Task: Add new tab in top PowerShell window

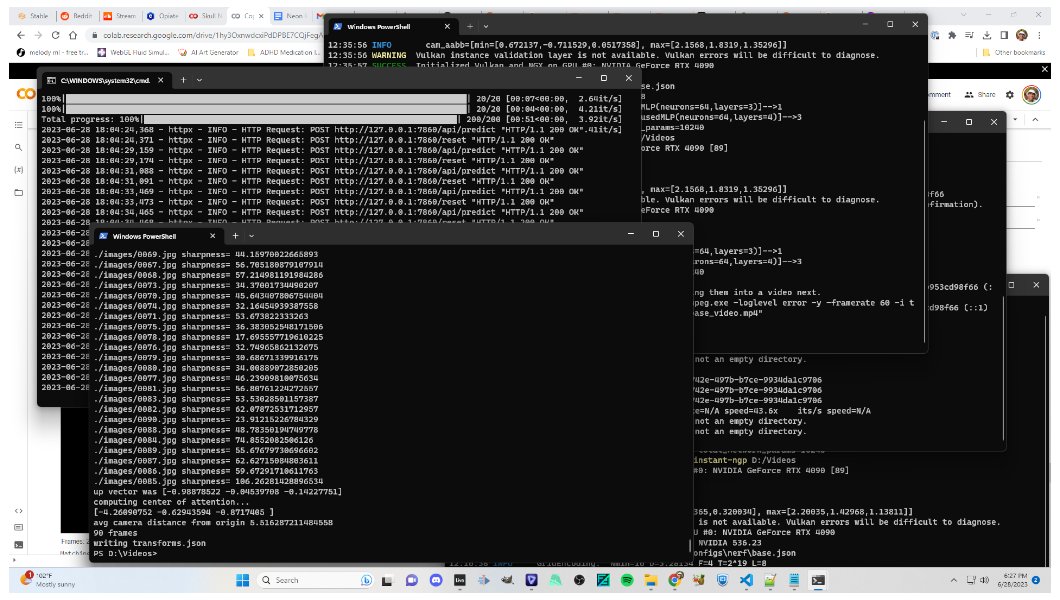Action: point(470,26)
